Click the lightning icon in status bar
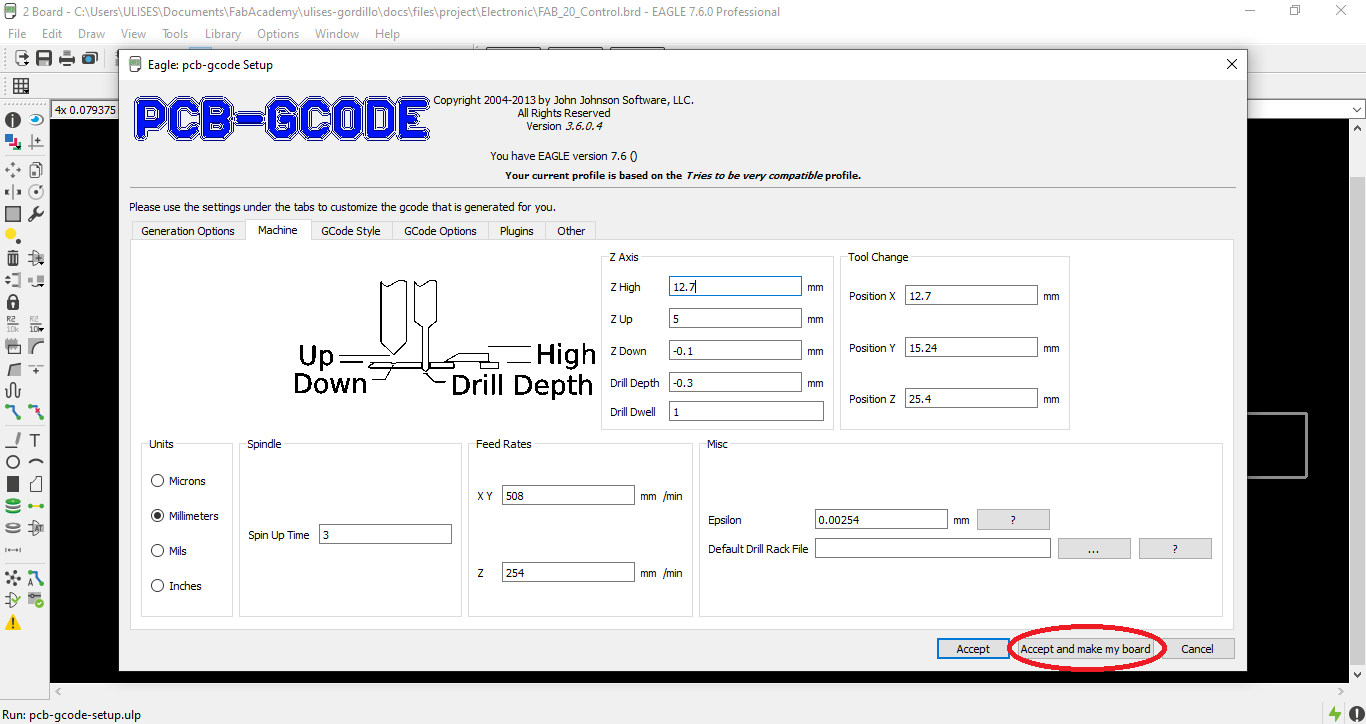This screenshot has width=1366, height=724. (1334, 714)
